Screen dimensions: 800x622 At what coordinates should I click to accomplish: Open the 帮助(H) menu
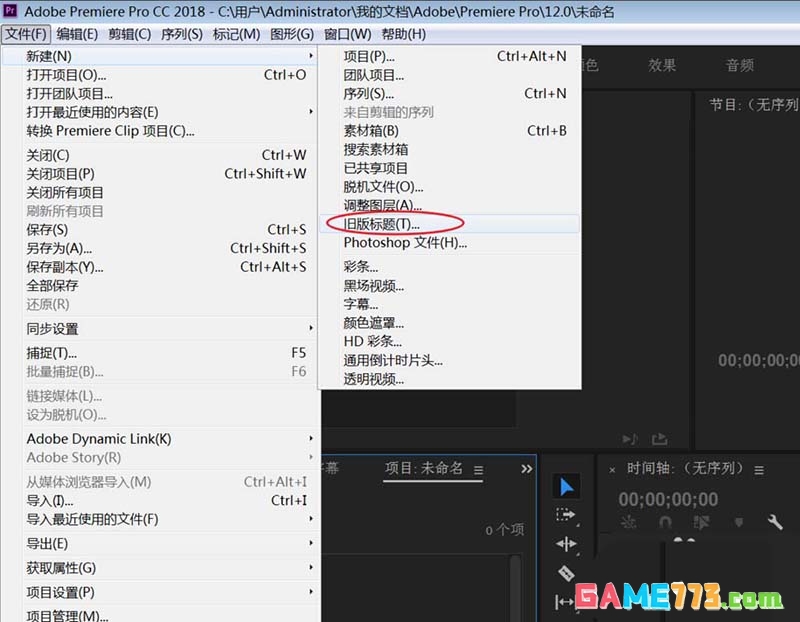click(404, 34)
